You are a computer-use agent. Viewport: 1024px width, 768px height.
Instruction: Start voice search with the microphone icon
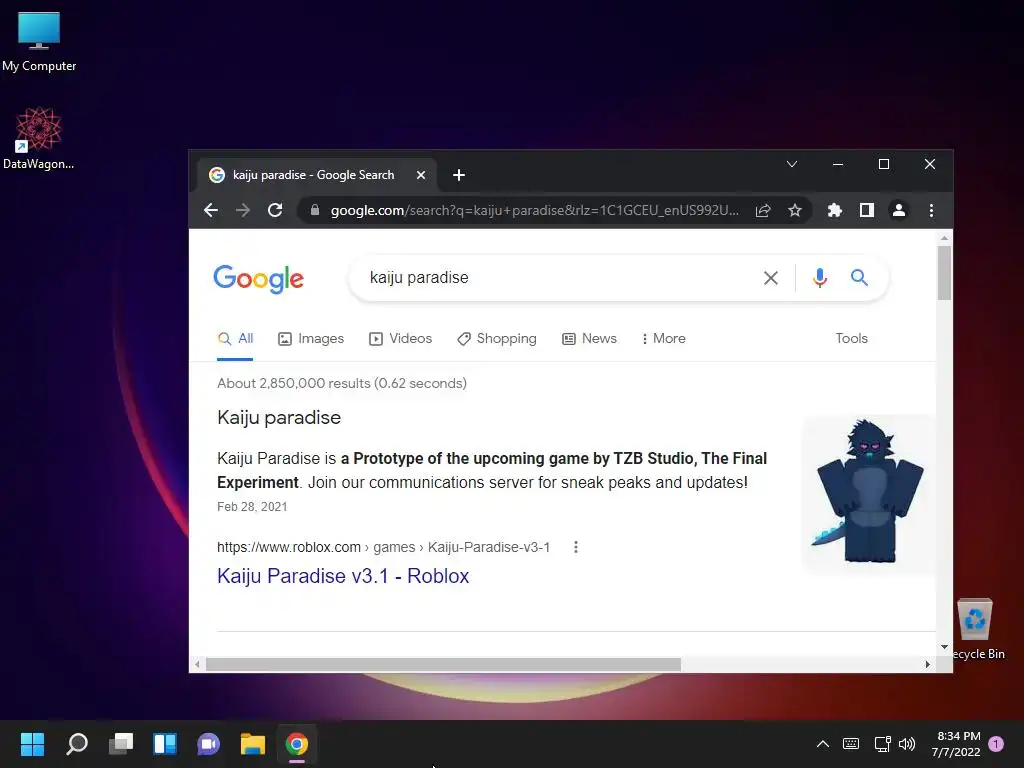tap(820, 278)
